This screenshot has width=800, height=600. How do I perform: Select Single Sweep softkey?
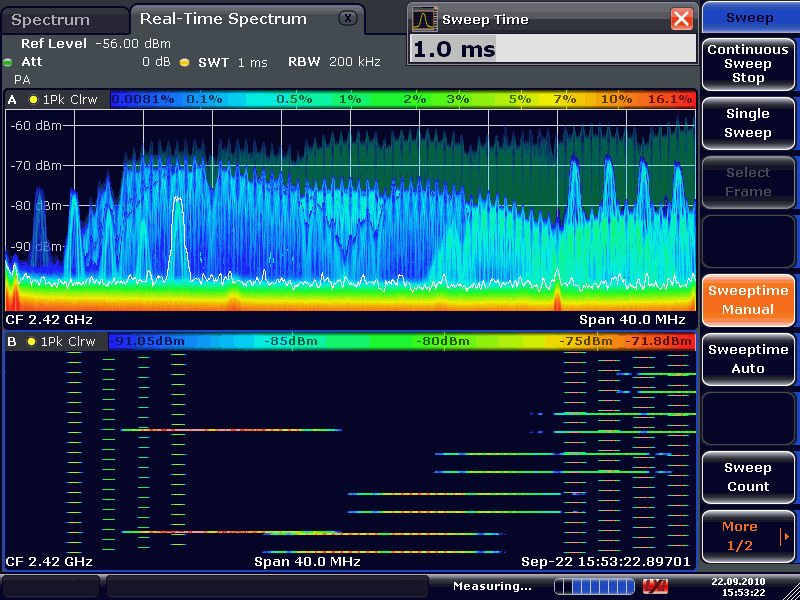pos(748,123)
